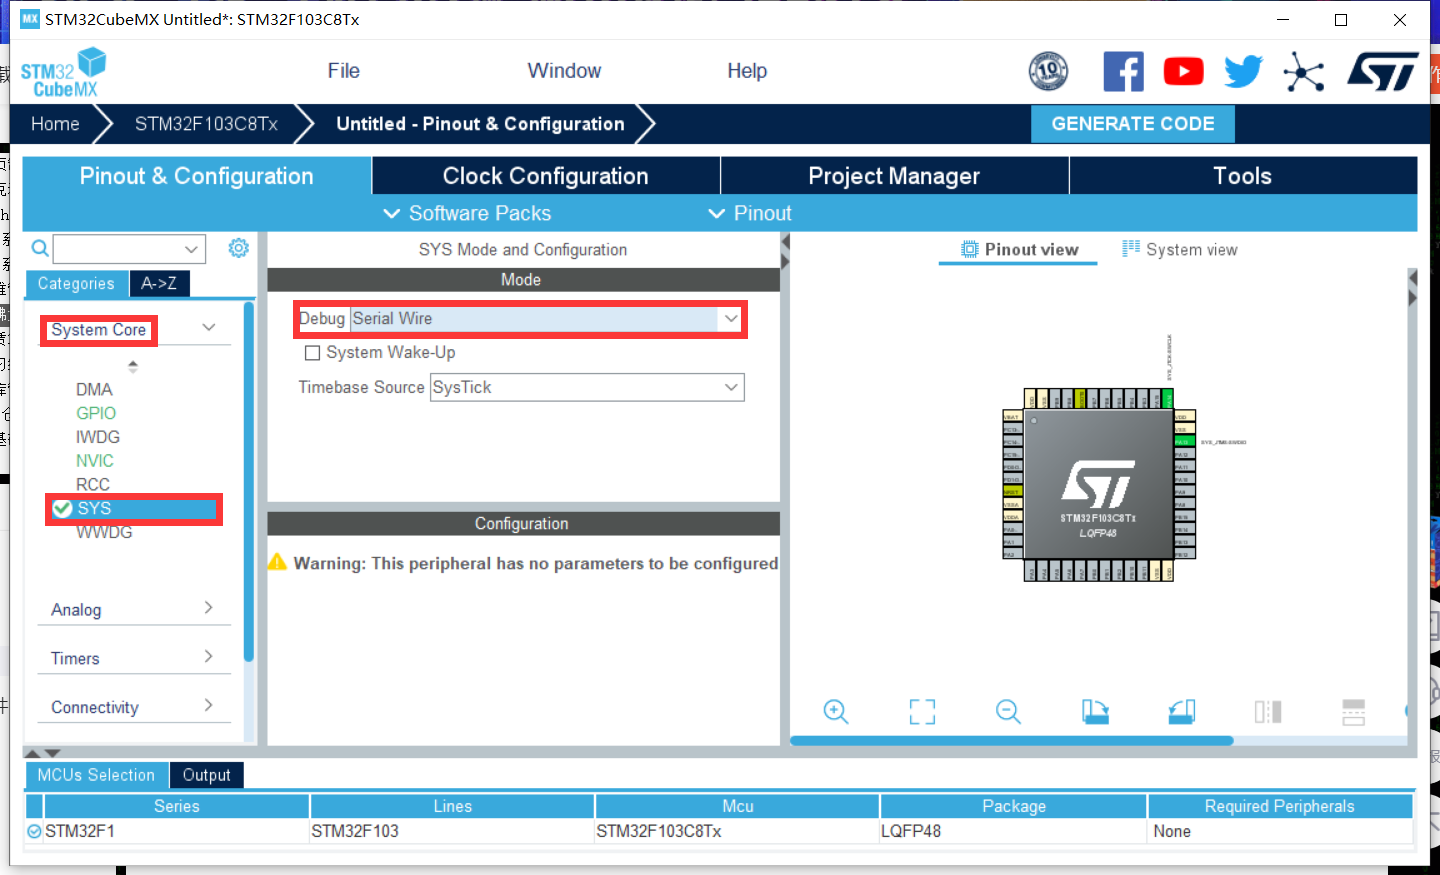The width and height of the screenshot is (1440, 875).
Task: Select the Pinout view tab
Action: (x=1020, y=250)
